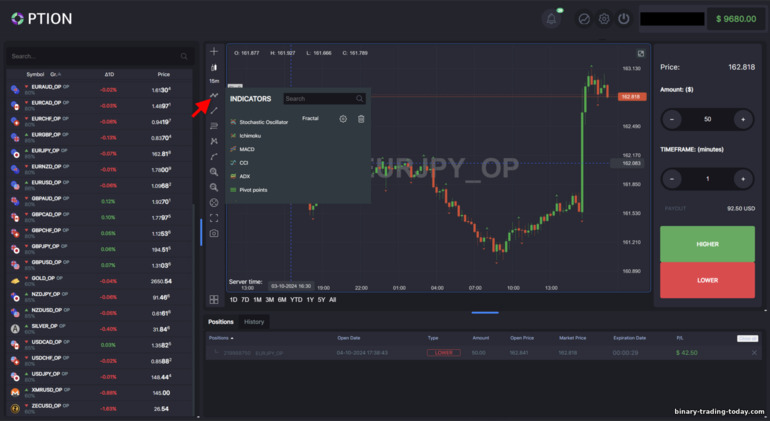The image size is (770, 421).
Task: Open the notifications bell
Action: 551,19
